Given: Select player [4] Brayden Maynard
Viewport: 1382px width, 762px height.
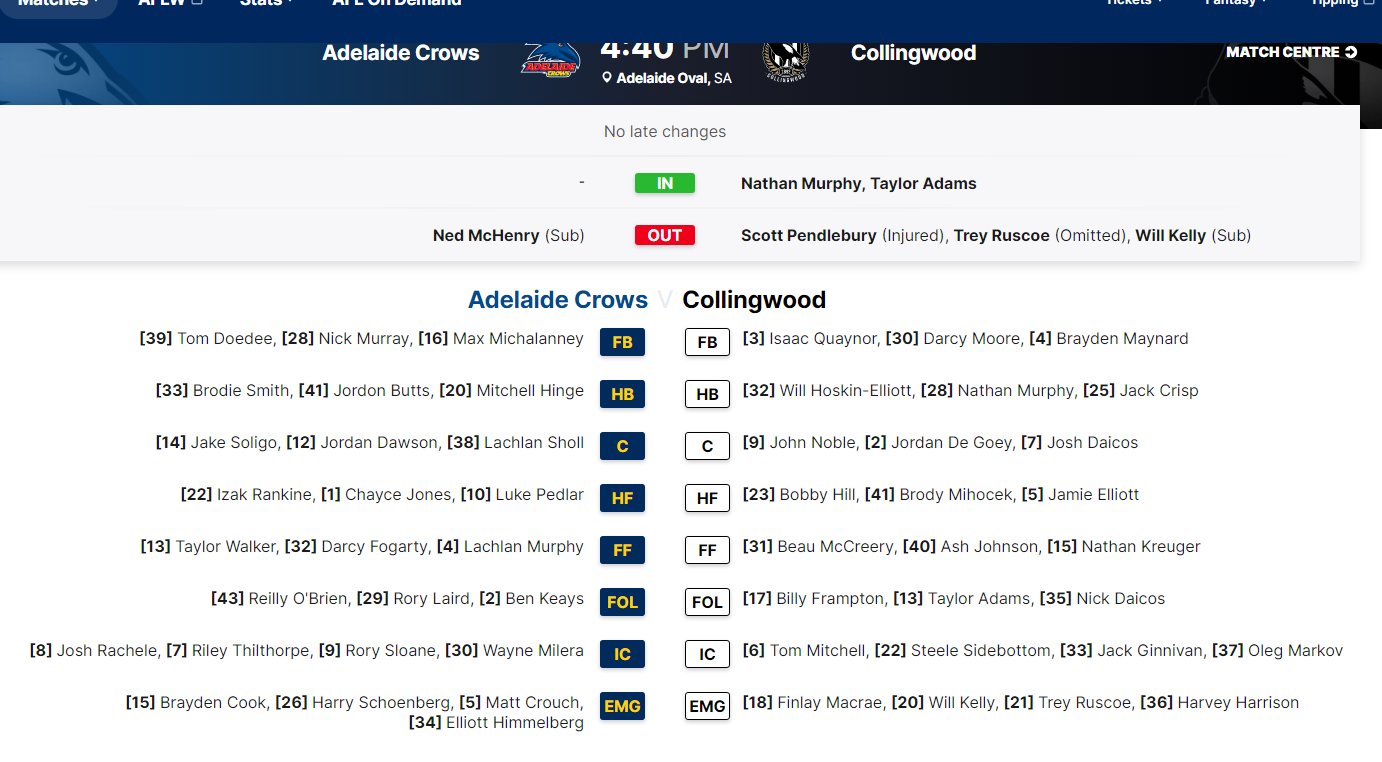Looking at the screenshot, I should point(1109,339).
